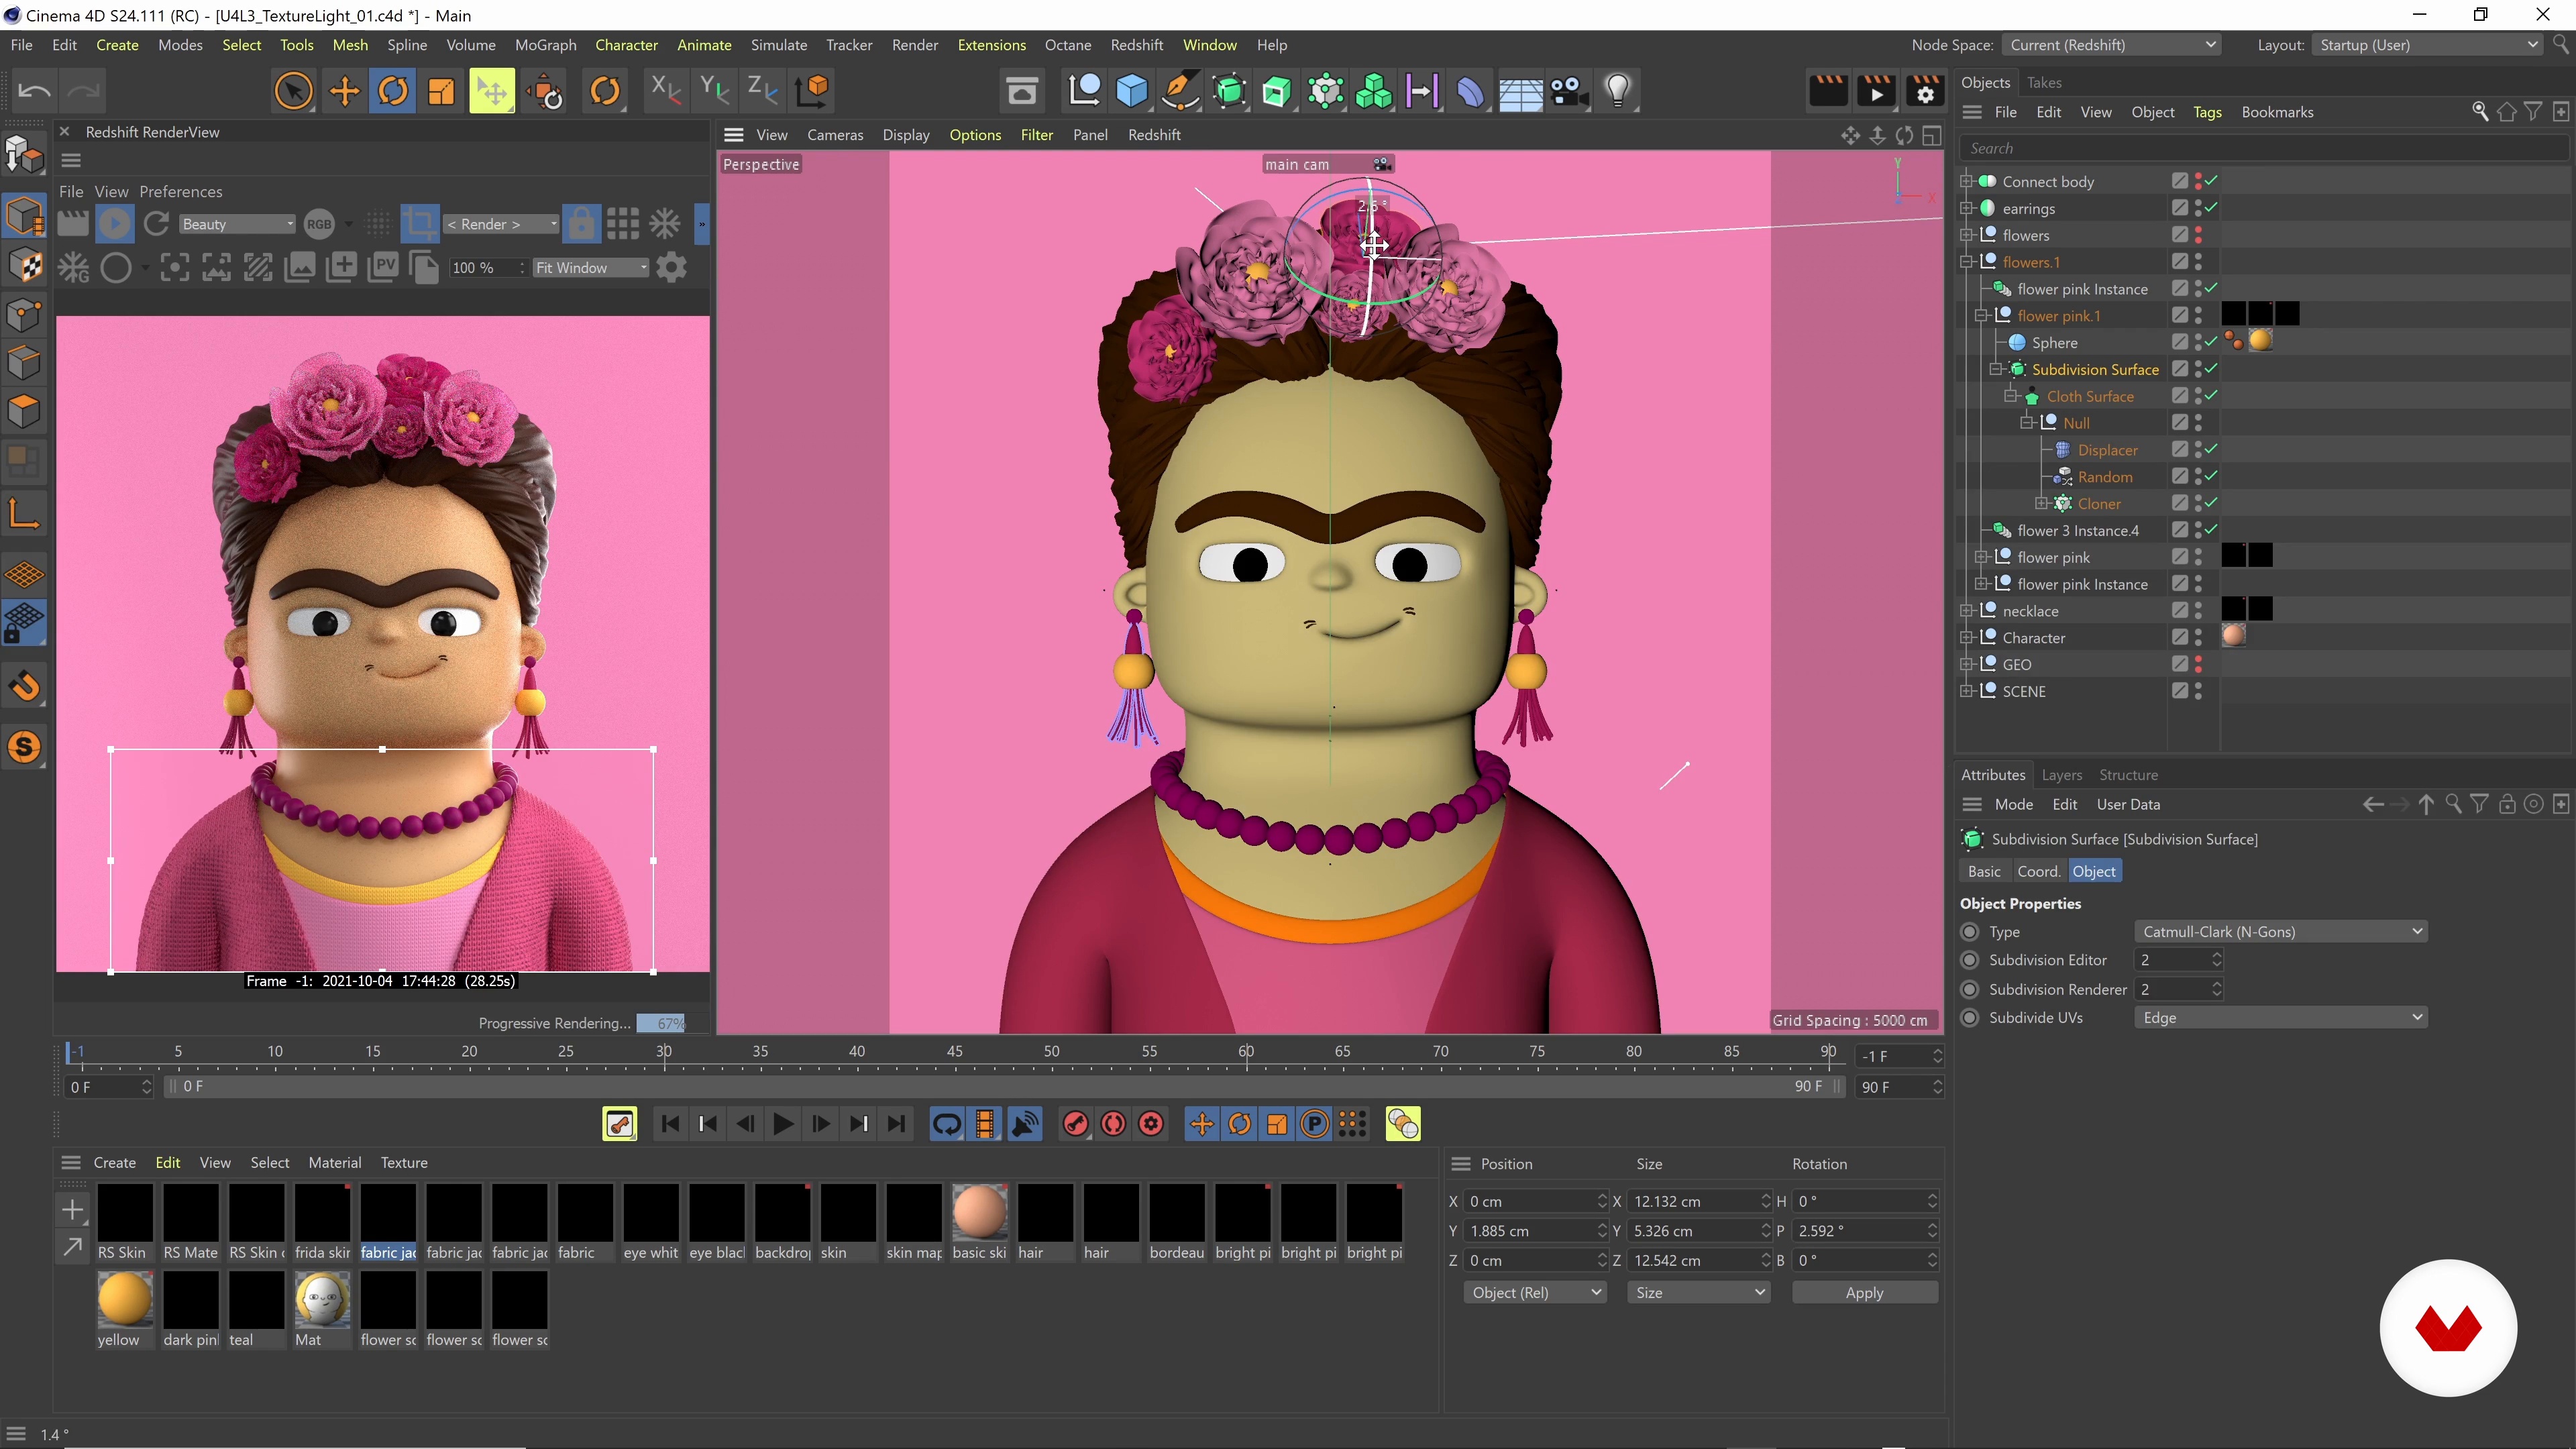Select the Scale tool icon
This screenshot has height=1449, width=2576.
441,91
